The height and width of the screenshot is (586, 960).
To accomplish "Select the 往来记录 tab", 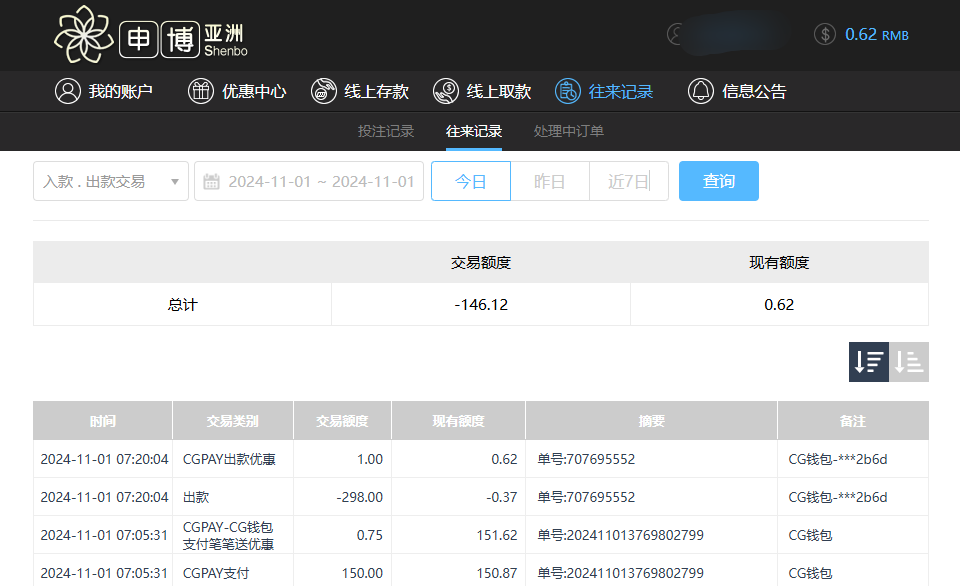I will (472, 130).
